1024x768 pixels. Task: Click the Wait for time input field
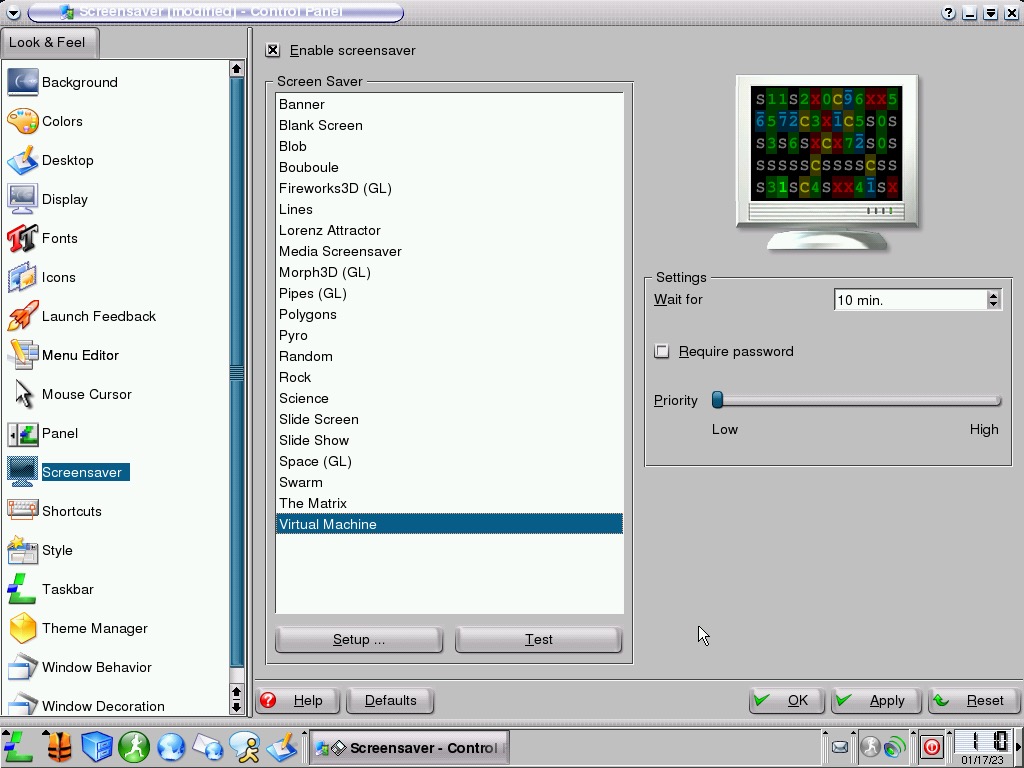(908, 300)
